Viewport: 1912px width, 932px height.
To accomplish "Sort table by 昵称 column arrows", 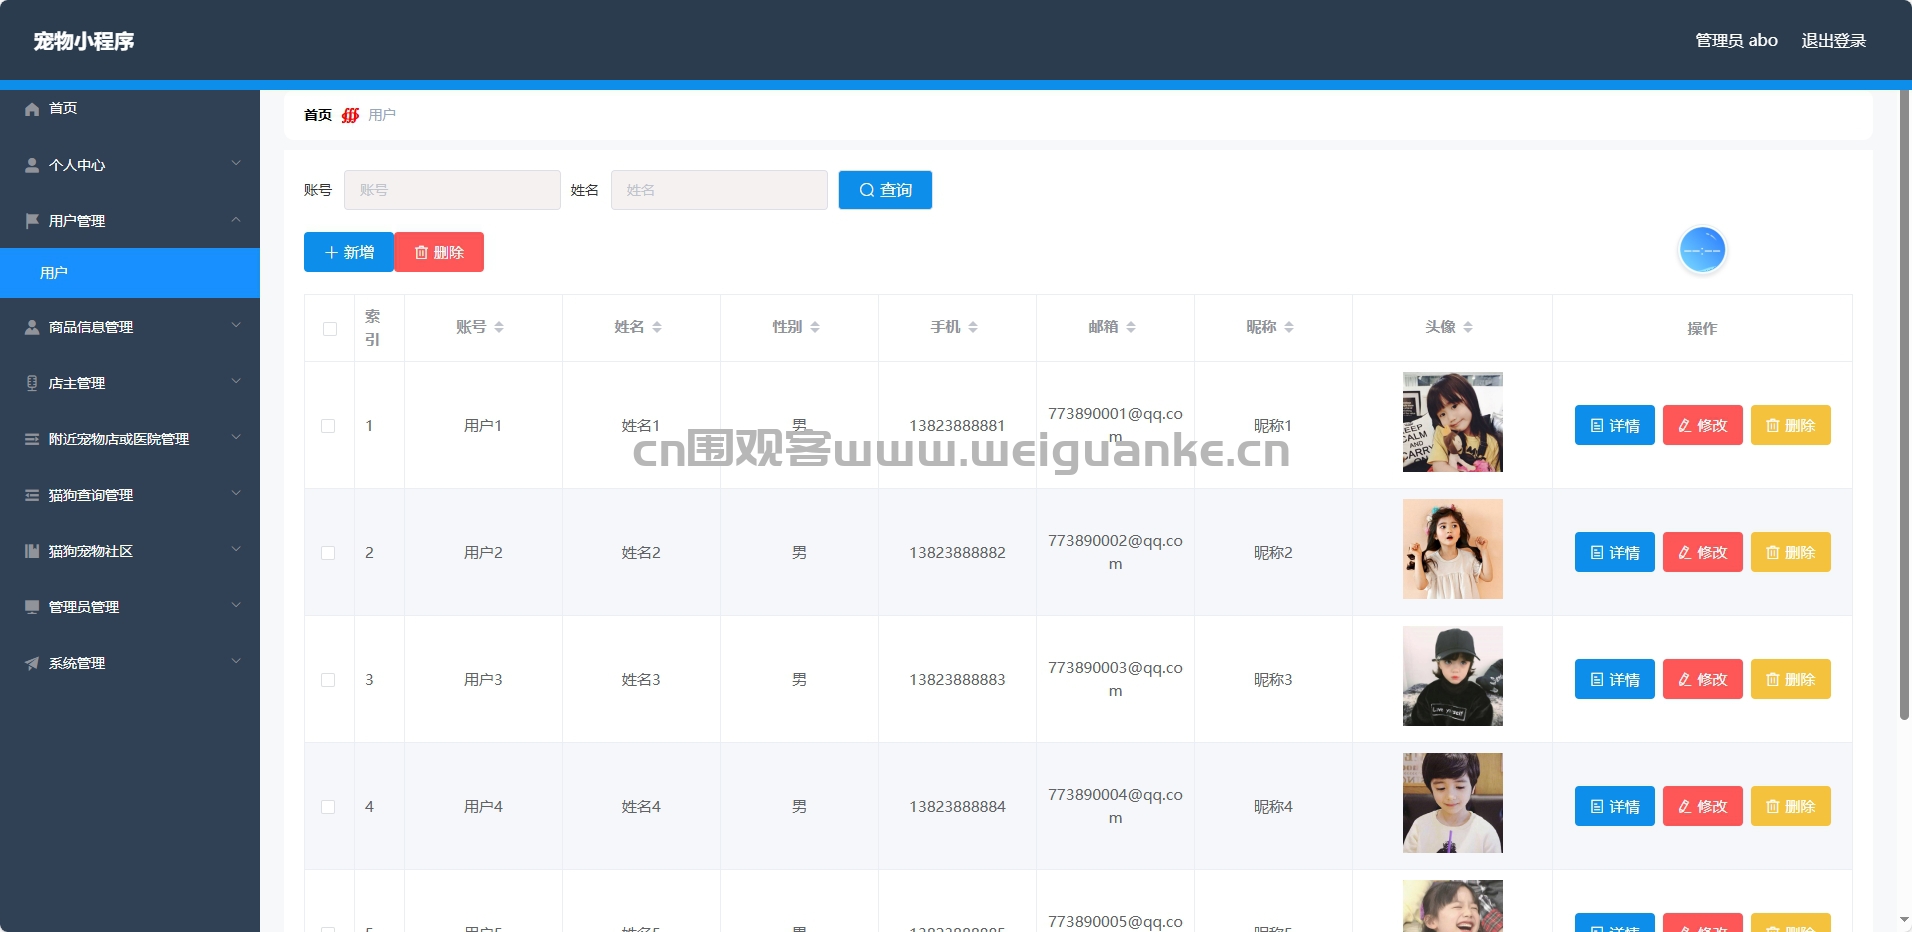I will (1289, 327).
